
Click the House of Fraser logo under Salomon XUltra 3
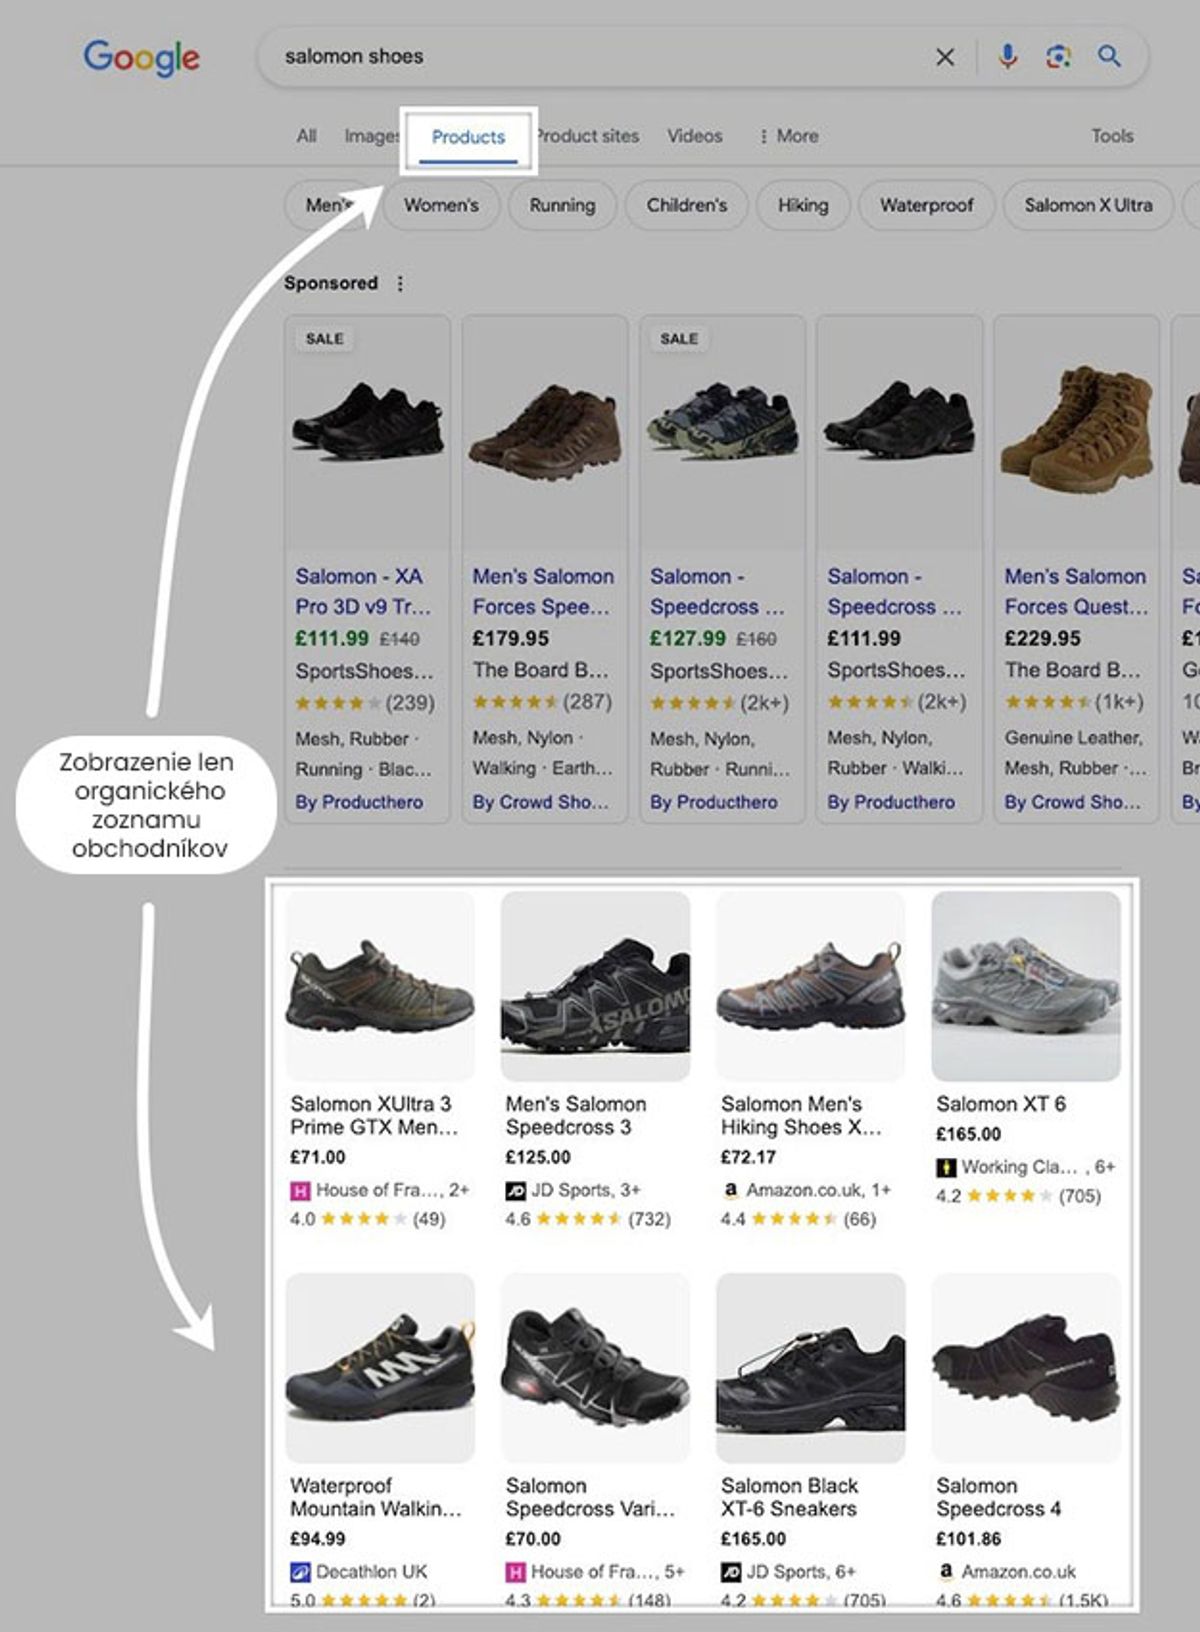coord(299,1191)
